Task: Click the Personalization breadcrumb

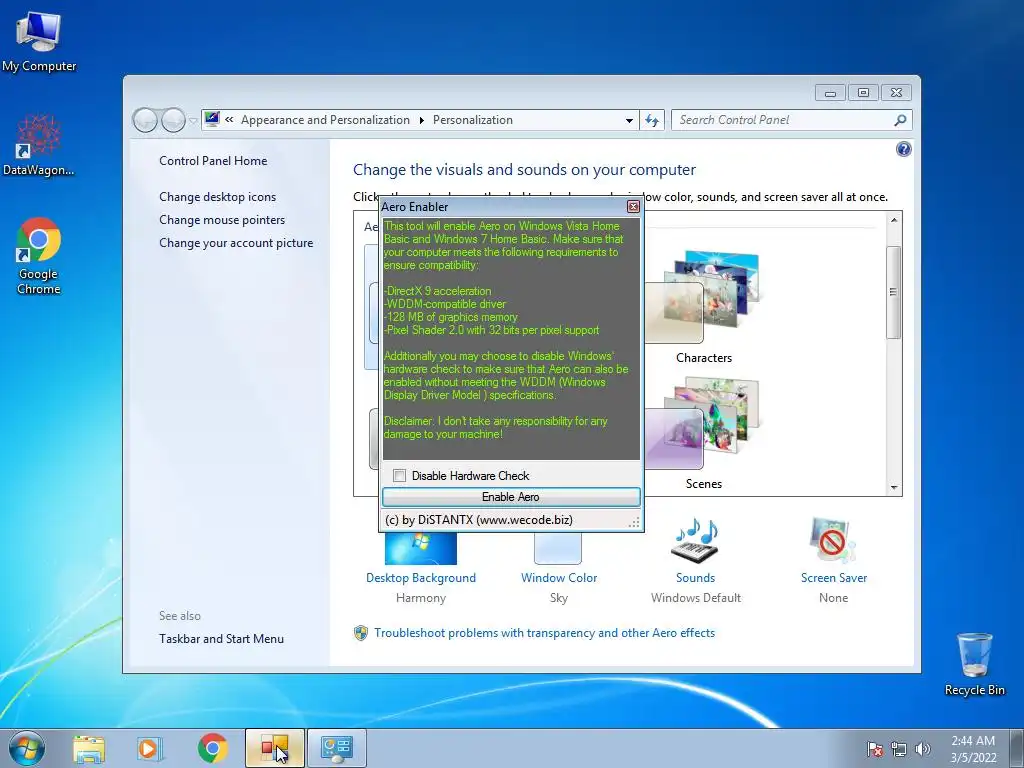Action: click(473, 120)
